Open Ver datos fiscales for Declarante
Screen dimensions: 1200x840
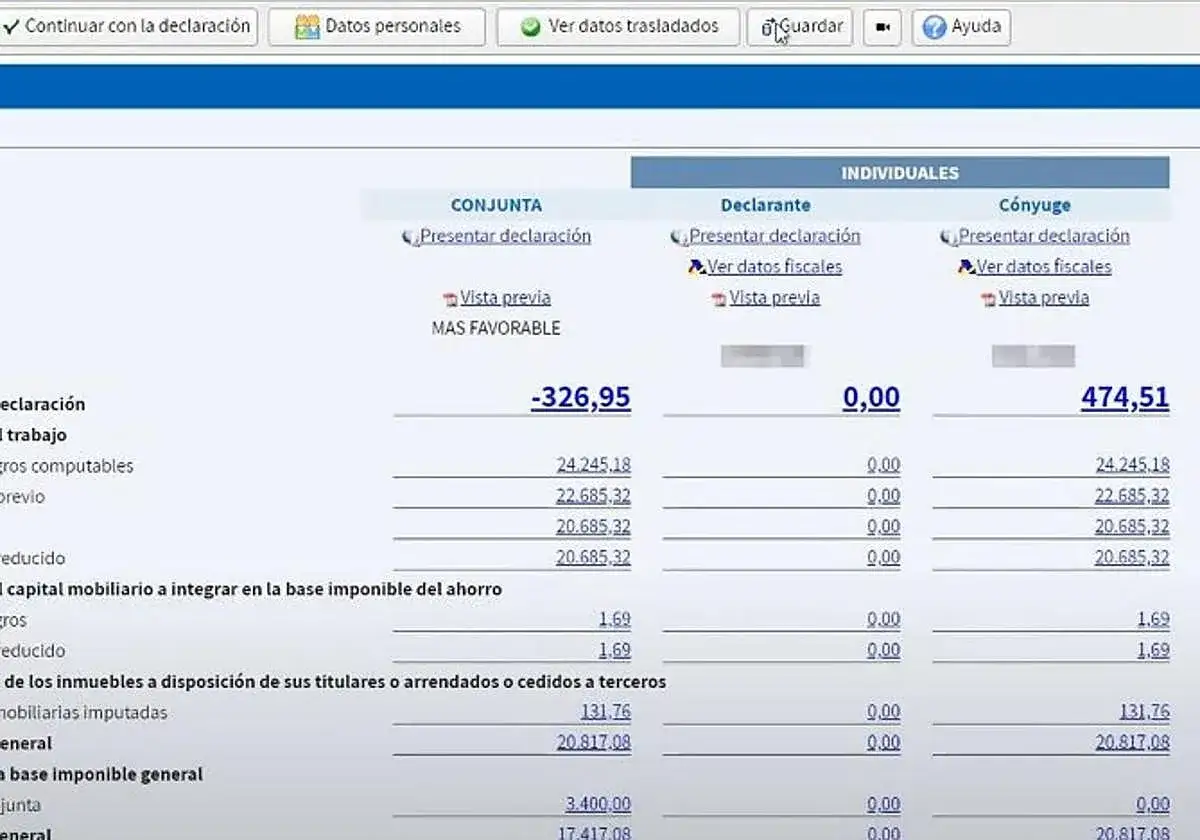[x=775, y=267]
